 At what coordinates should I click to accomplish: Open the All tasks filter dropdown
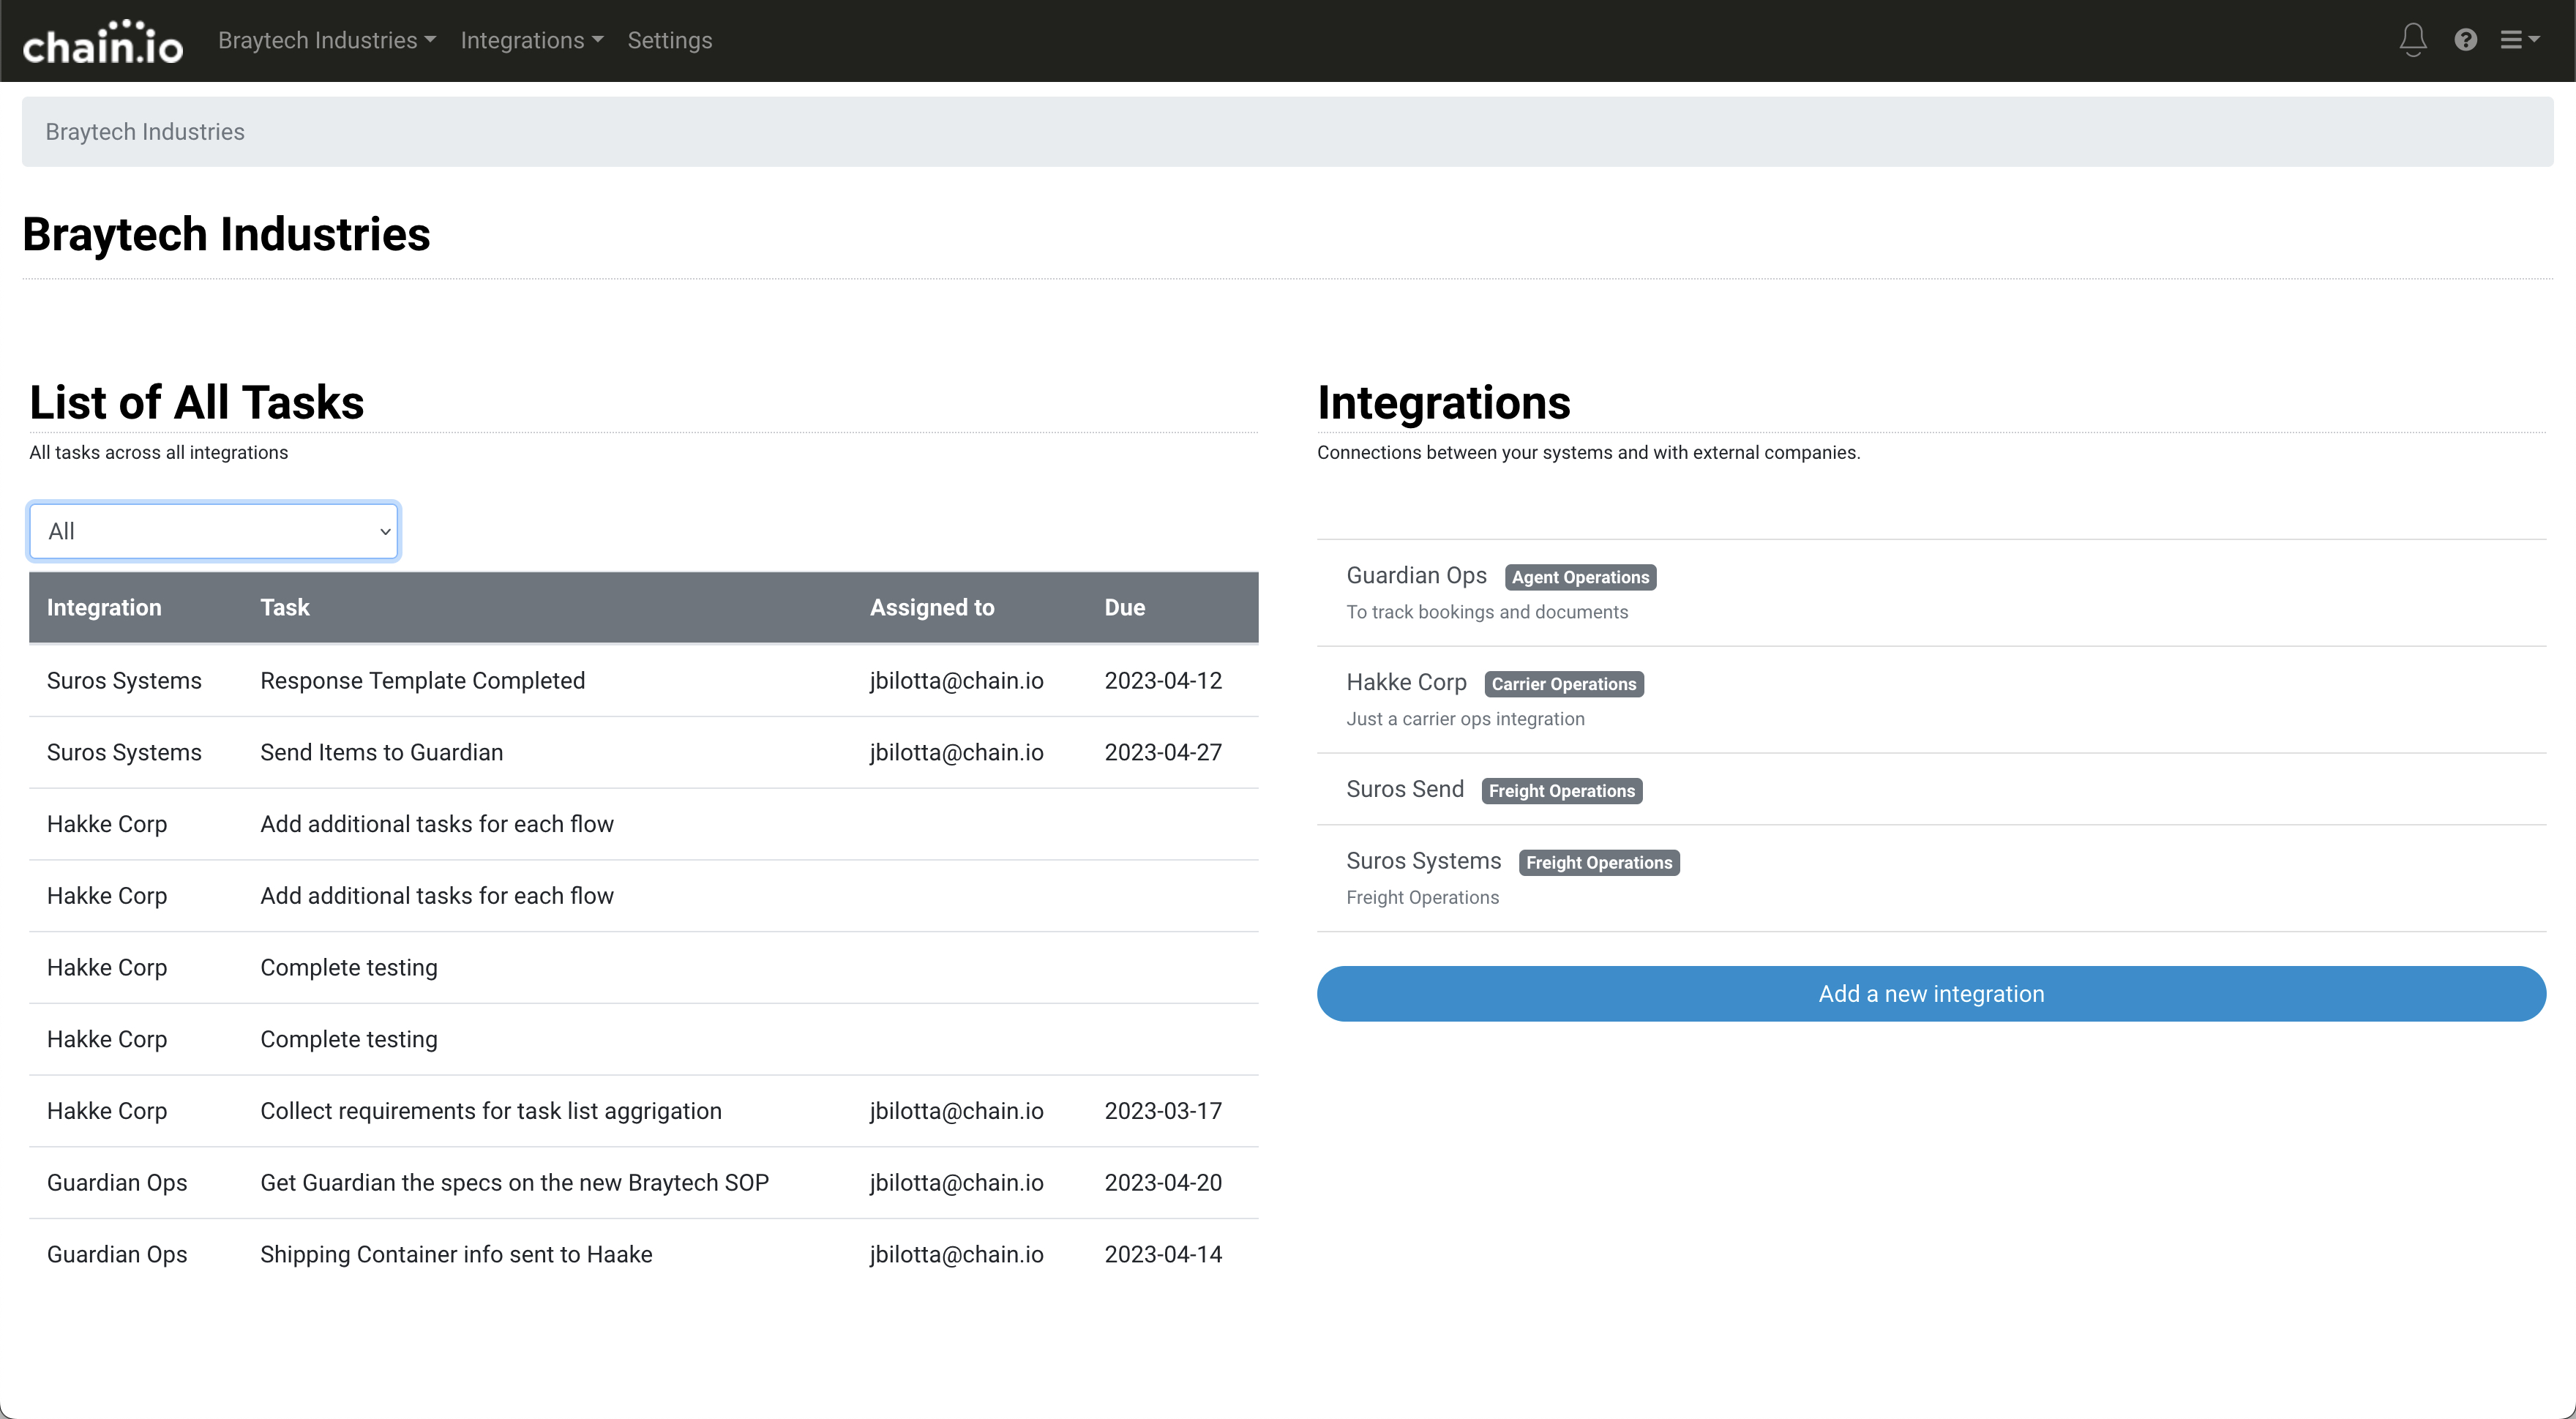214,531
